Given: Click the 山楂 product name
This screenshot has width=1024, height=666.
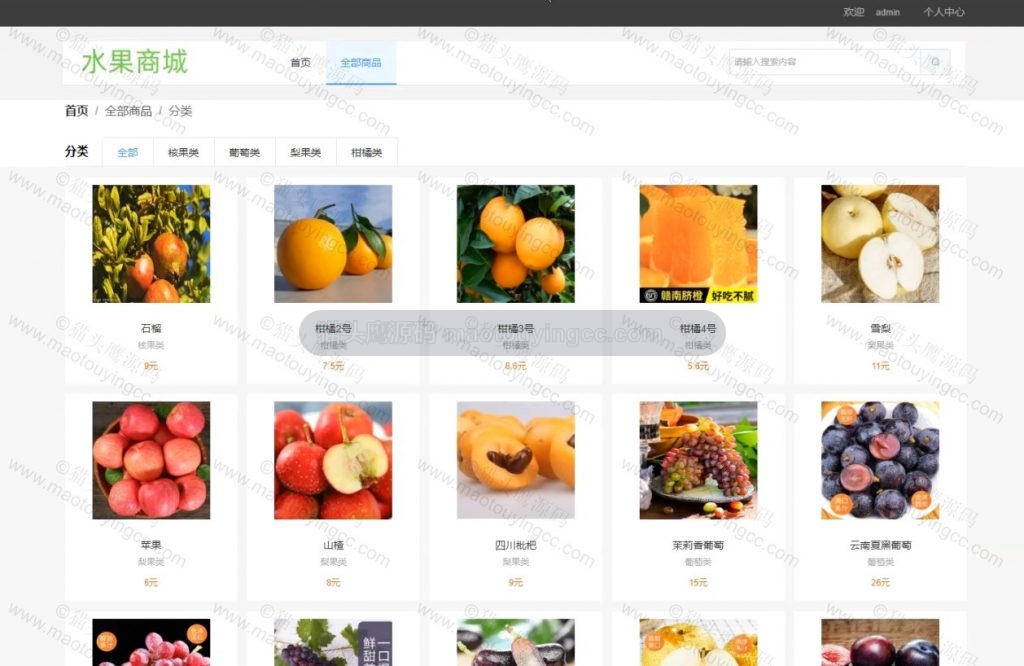Looking at the screenshot, I should pos(333,545).
